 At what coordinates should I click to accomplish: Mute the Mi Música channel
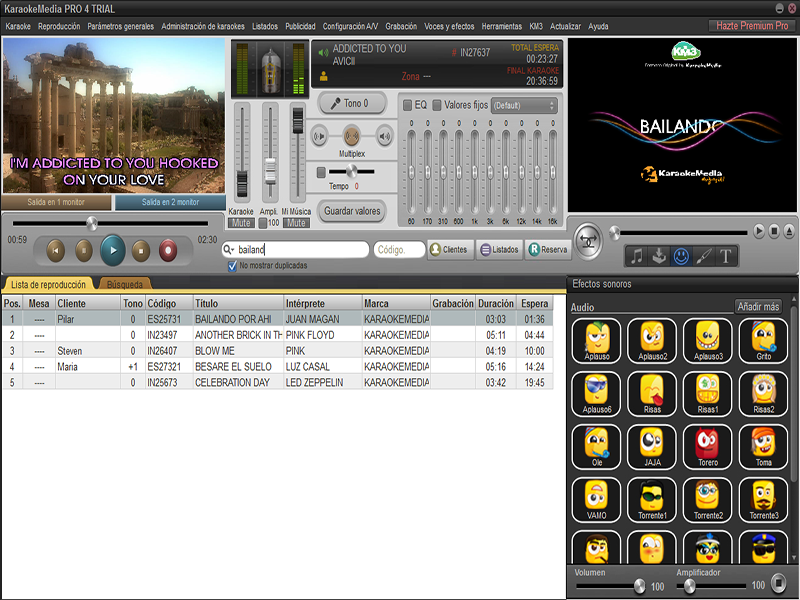[x=296, y=223]
